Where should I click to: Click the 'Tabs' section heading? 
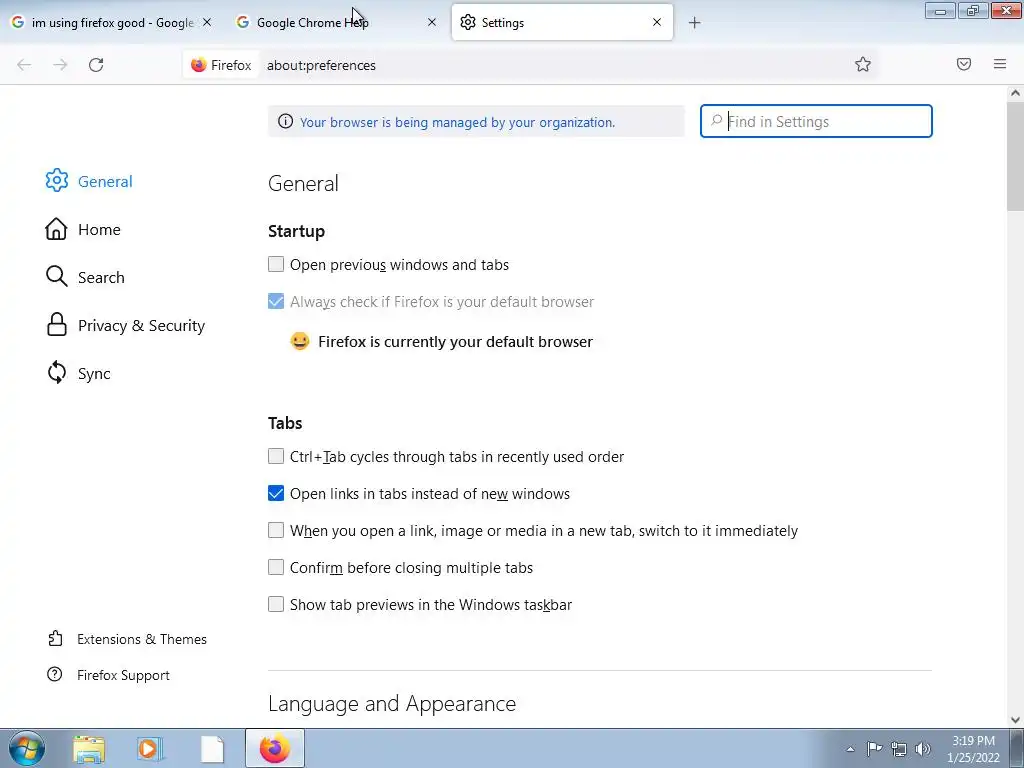(x=285, y=423)
